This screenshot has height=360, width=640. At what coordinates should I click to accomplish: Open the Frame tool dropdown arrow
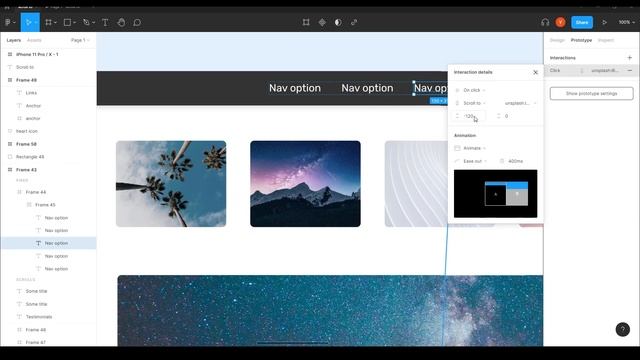pyautogui.click(x=55, y=23)
